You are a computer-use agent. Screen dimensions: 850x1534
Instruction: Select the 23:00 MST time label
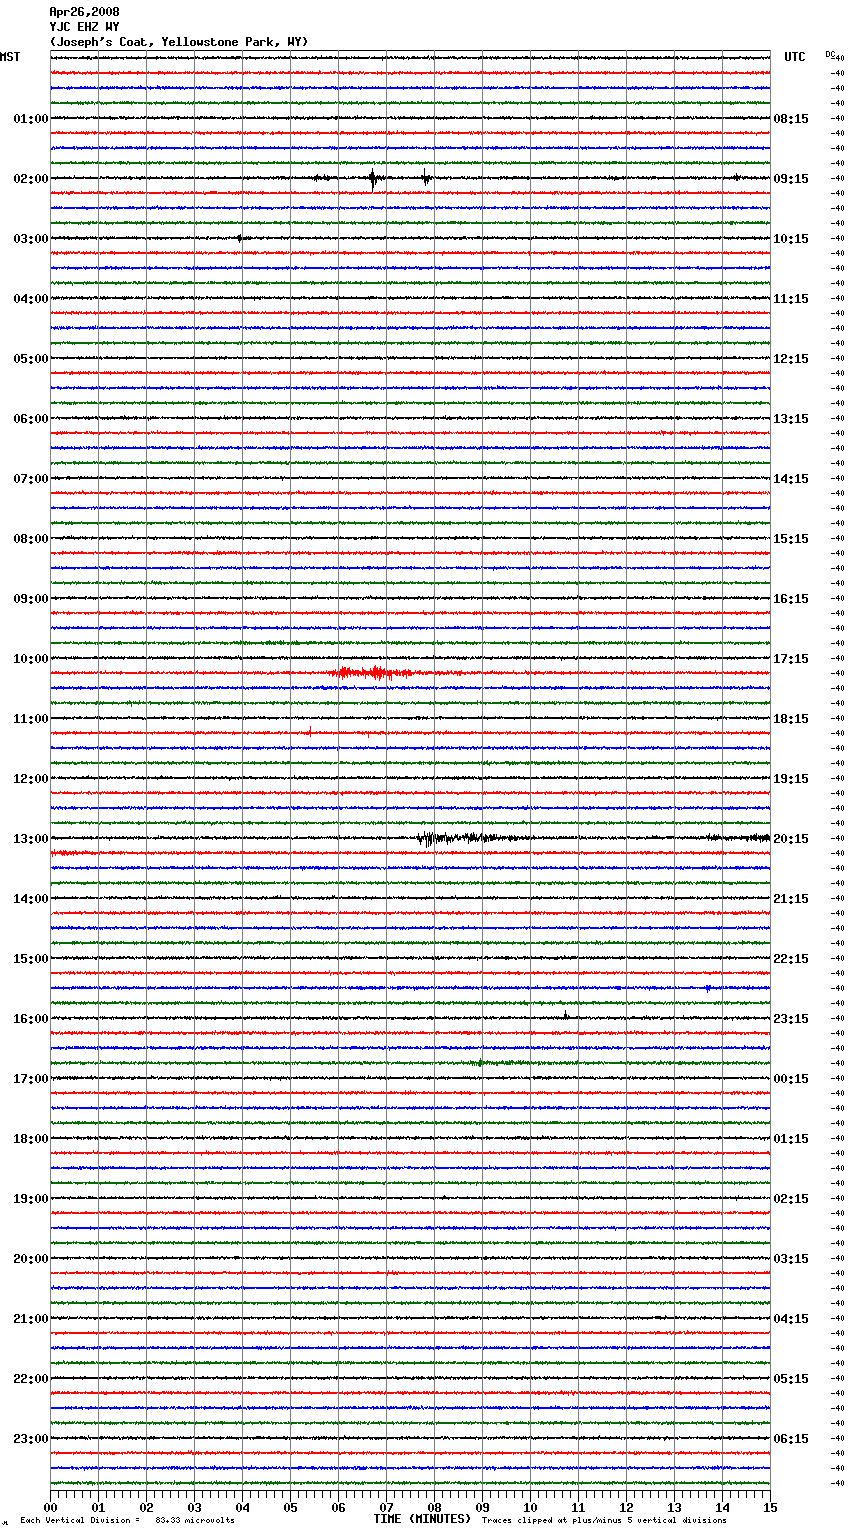click(31, 1439)
